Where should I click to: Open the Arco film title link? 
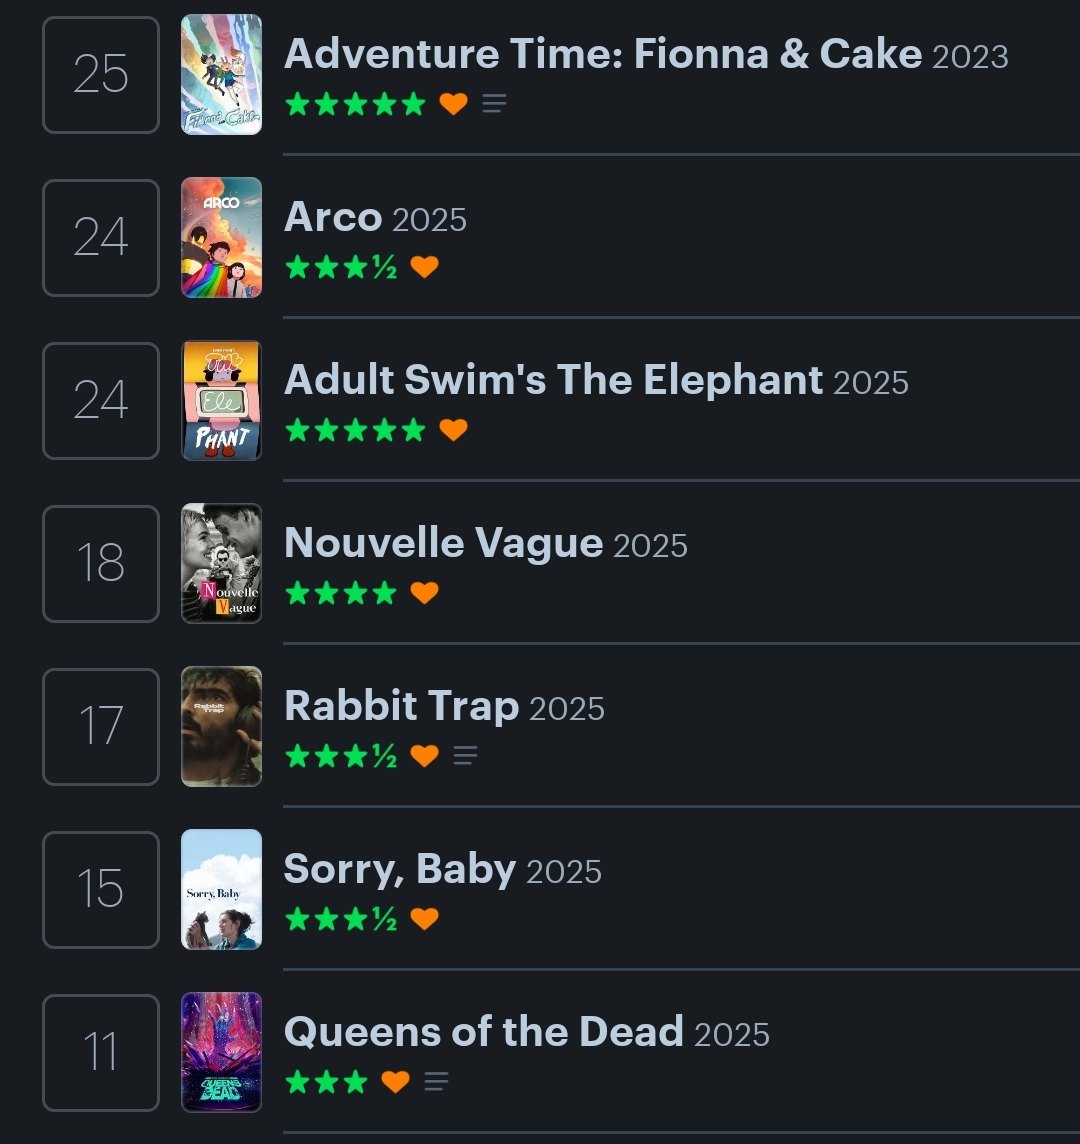333,217
